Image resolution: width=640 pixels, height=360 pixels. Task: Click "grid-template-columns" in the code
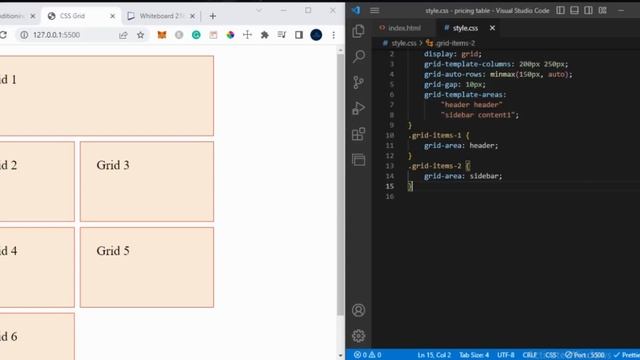(467, 64)
